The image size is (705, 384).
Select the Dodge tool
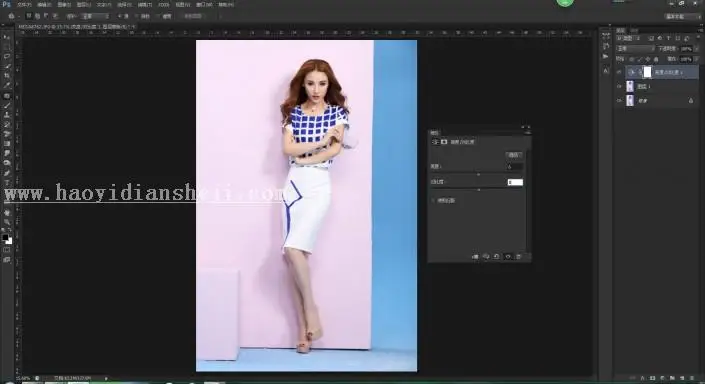point(7,163)
